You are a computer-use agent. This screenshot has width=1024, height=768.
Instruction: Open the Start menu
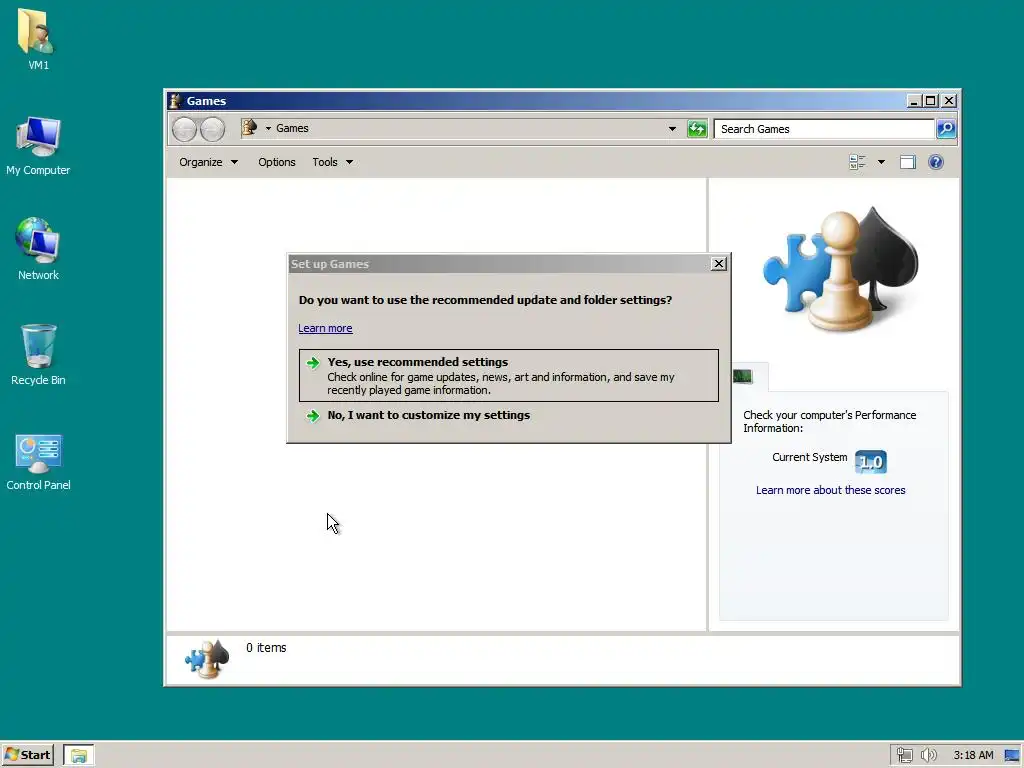[27, 755]
